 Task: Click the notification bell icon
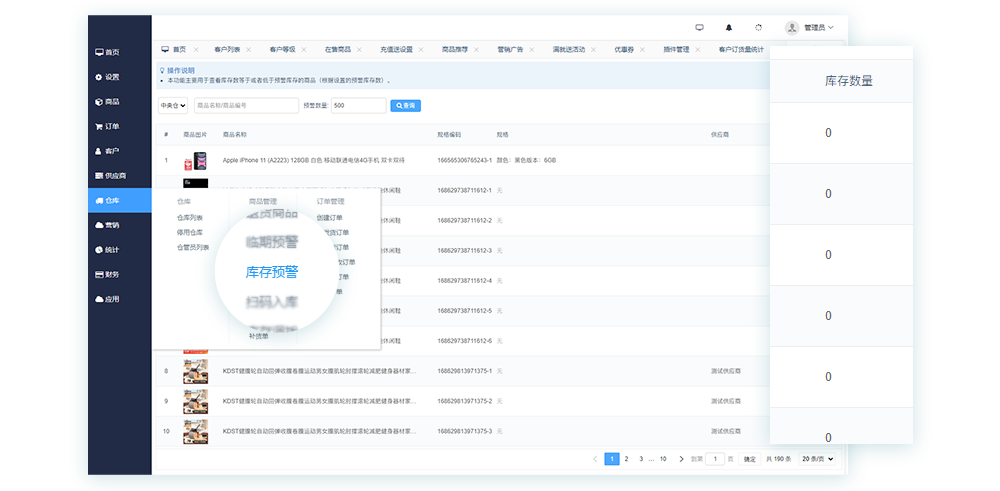click(x=728, y=27)
